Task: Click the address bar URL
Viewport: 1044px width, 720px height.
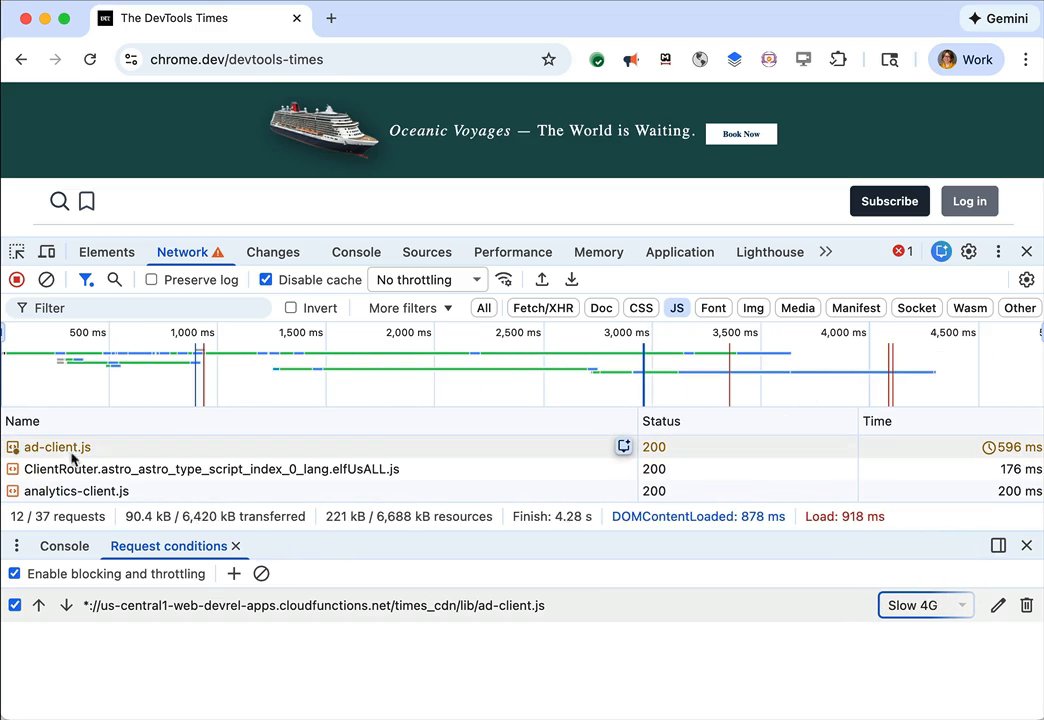Action: (x=236, y=59)
